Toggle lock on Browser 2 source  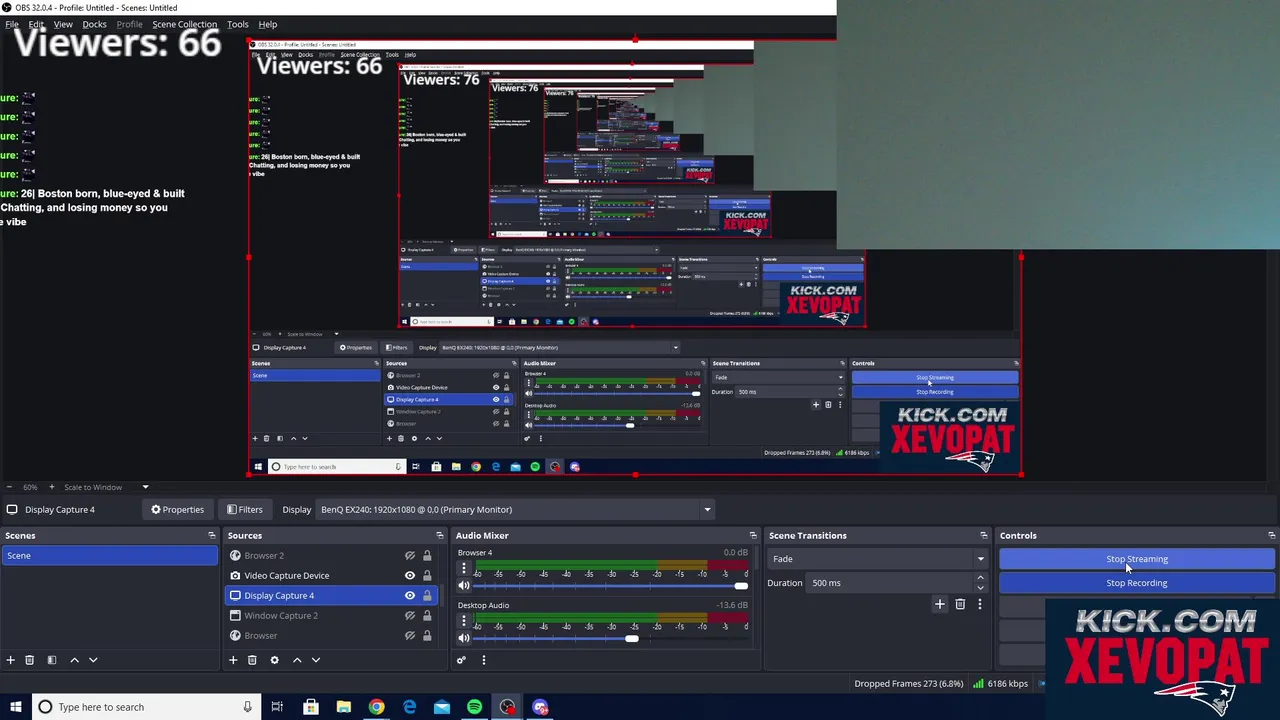[427, 556]
